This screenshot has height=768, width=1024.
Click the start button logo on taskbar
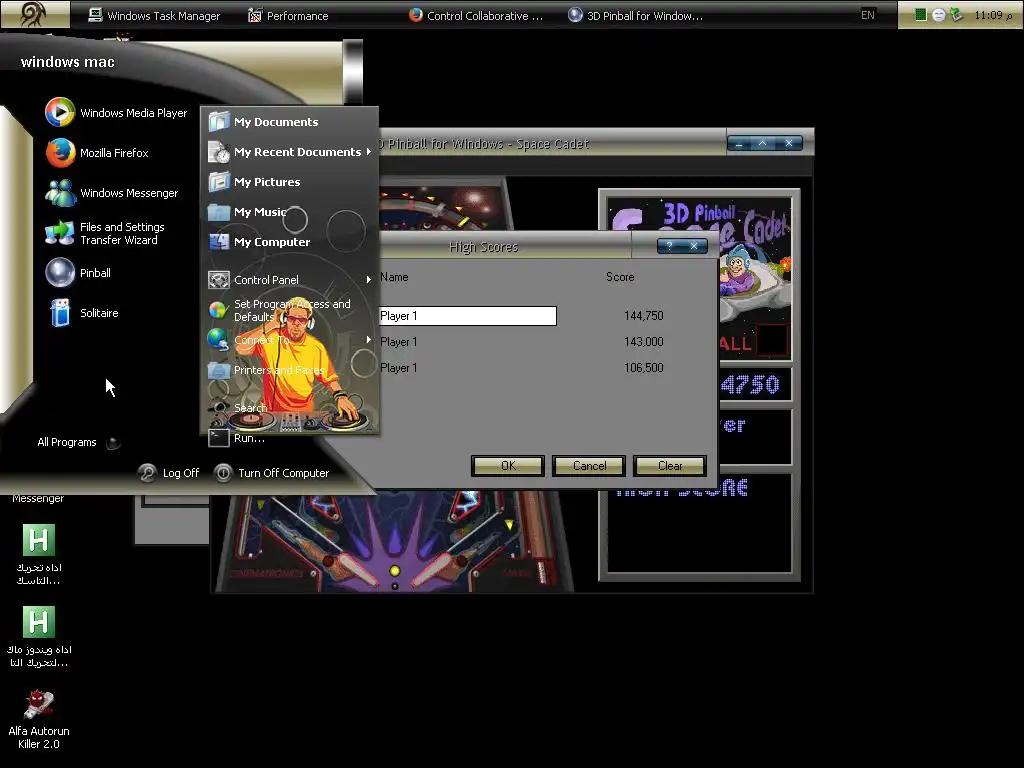(35, 14)
